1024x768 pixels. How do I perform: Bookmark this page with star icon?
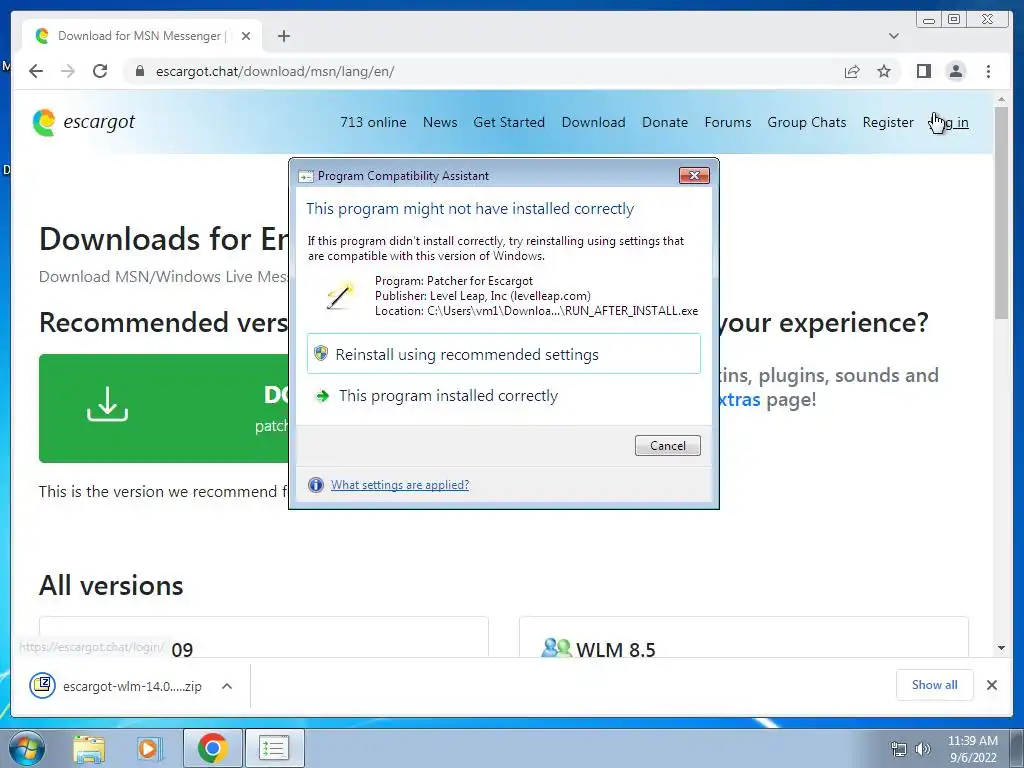(884, 71)
